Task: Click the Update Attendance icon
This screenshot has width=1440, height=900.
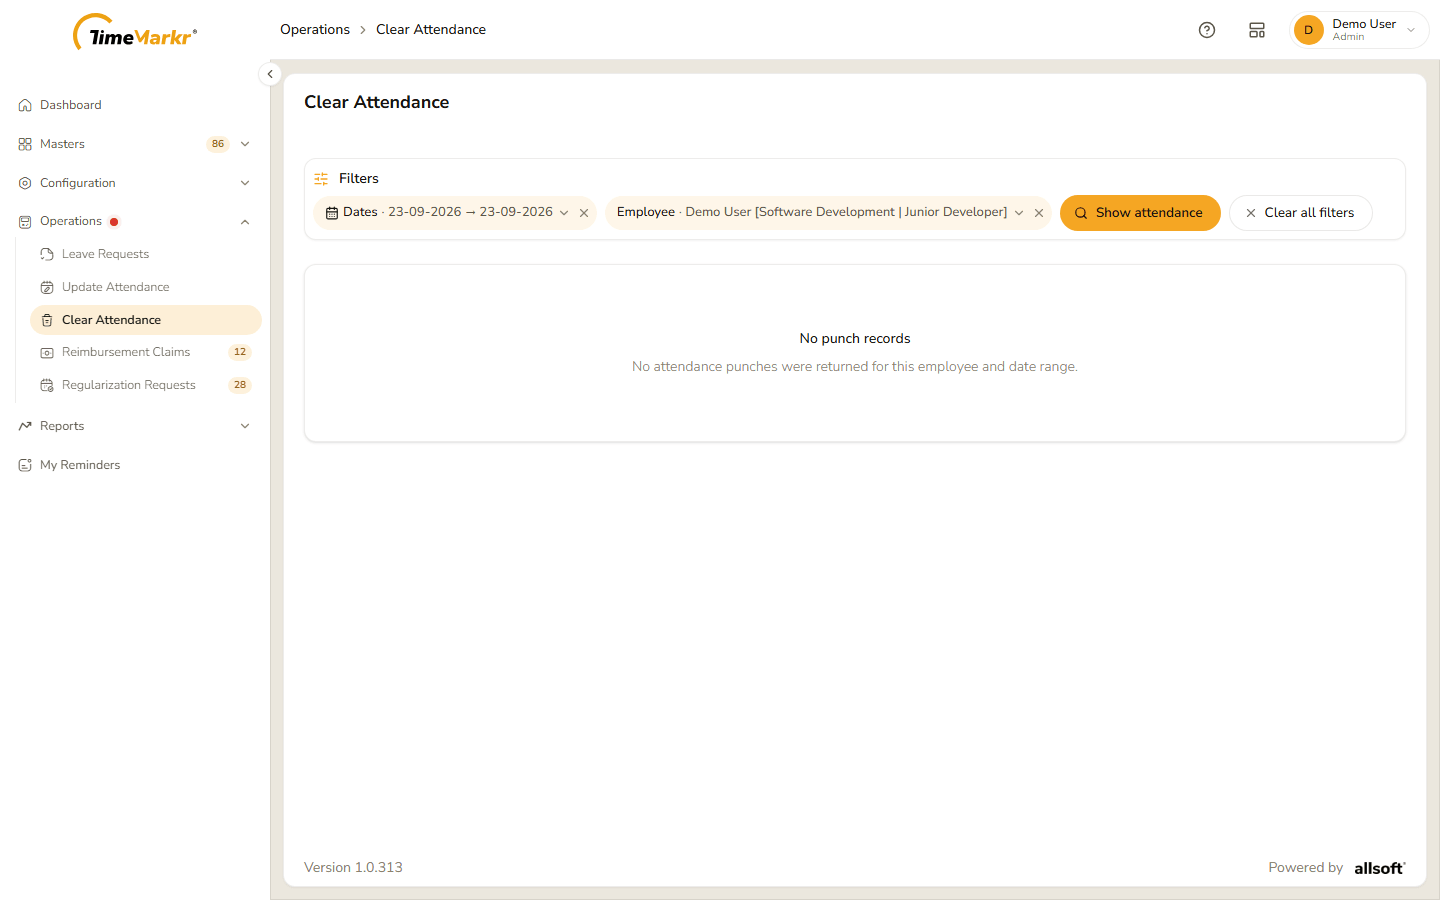Action: click(x=47, y=287)
